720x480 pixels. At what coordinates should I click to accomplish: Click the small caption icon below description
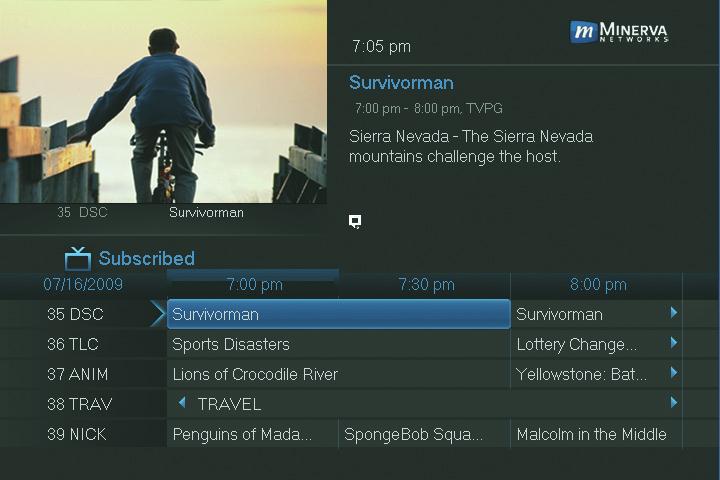coord(355,221)
